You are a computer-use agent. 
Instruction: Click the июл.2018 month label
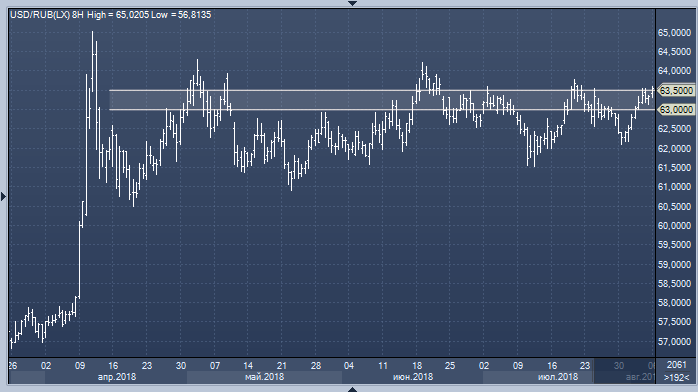click(x=558, y=377)
